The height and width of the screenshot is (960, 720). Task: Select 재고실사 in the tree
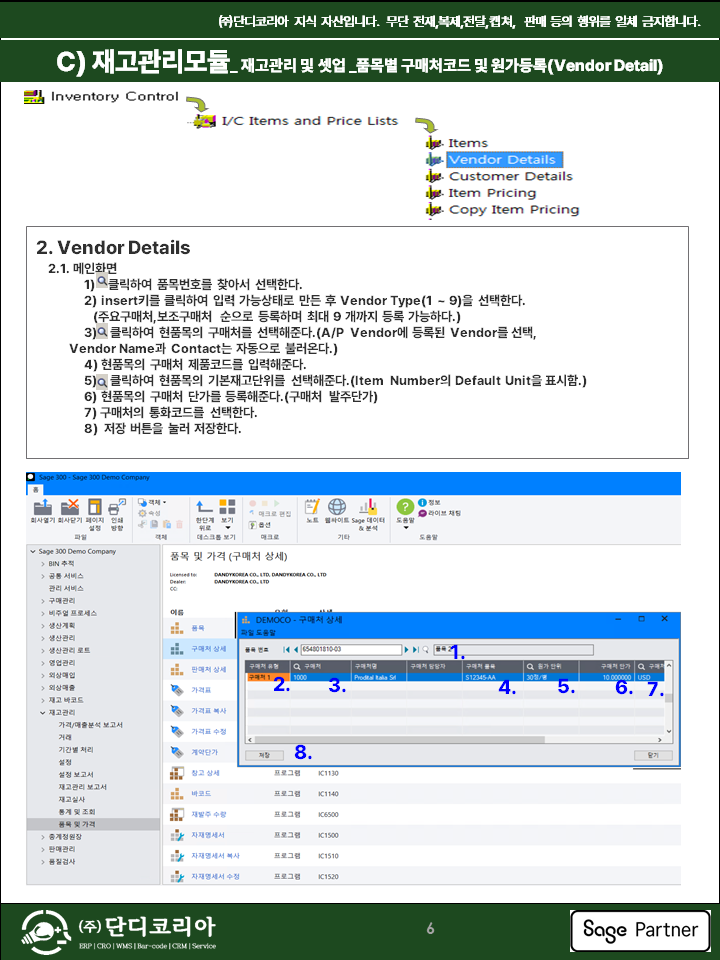coord(72,800)
